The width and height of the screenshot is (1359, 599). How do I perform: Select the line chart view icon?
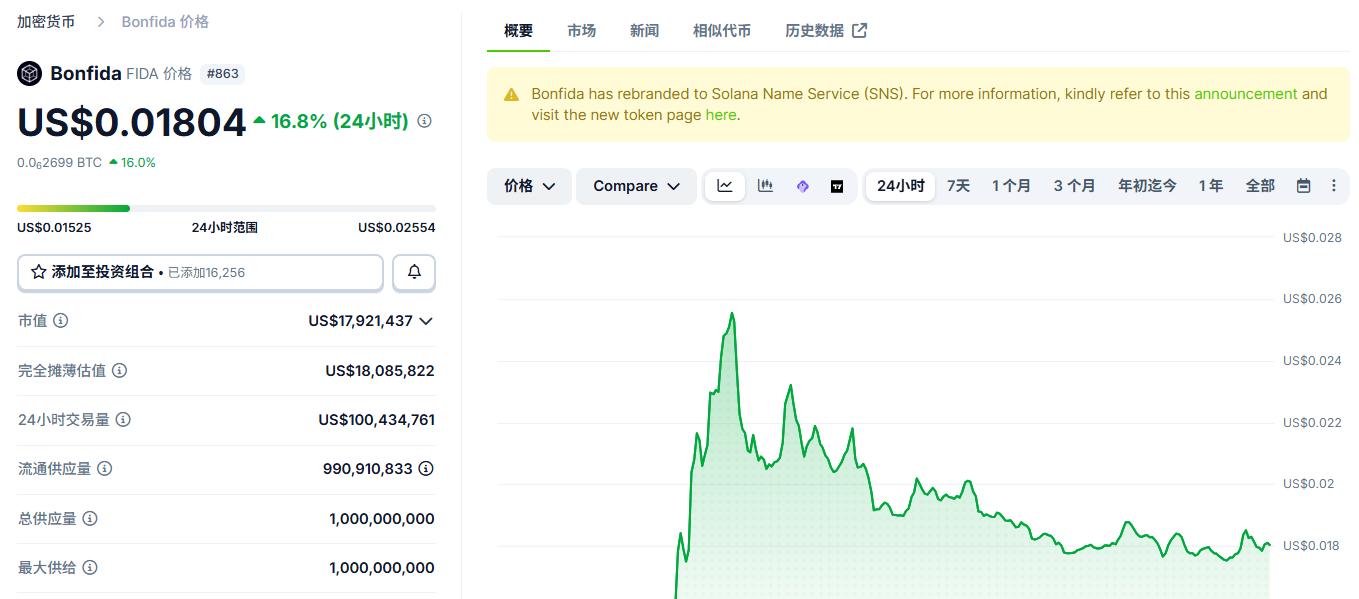[x=724, y=186]
